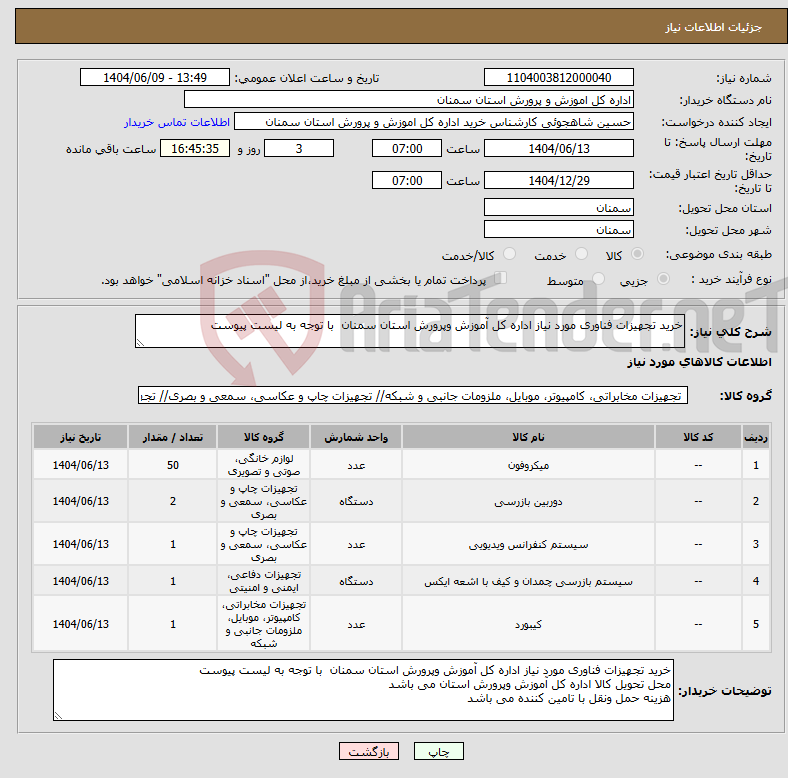Image resolution: width=788 pixels, height=778 pixels.
Task: Click the شرح کلی نیاز text area
Action: click(410, 331)
